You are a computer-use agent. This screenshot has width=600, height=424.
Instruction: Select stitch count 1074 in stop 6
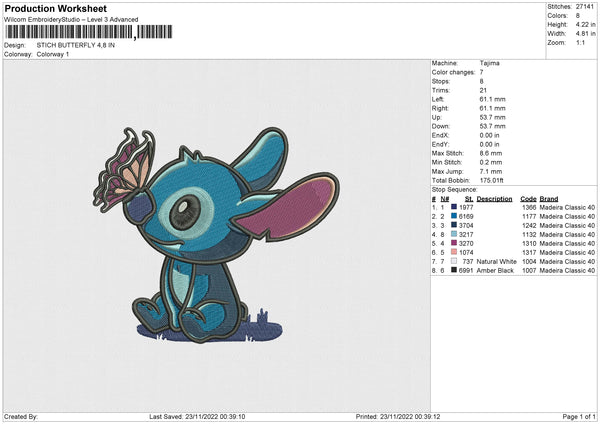tap(466, 253)
